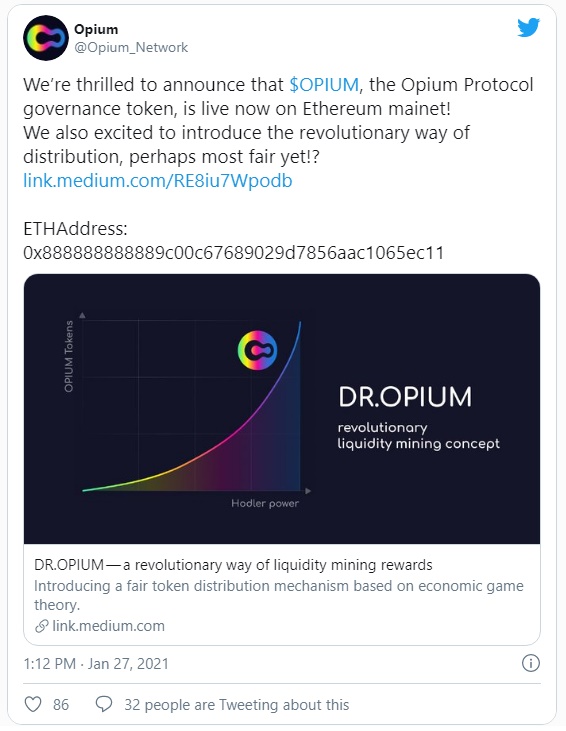The width and height of the screenshot is (566, 731).
Task: Click the 86 likes count
Action: tap(61, 705)
